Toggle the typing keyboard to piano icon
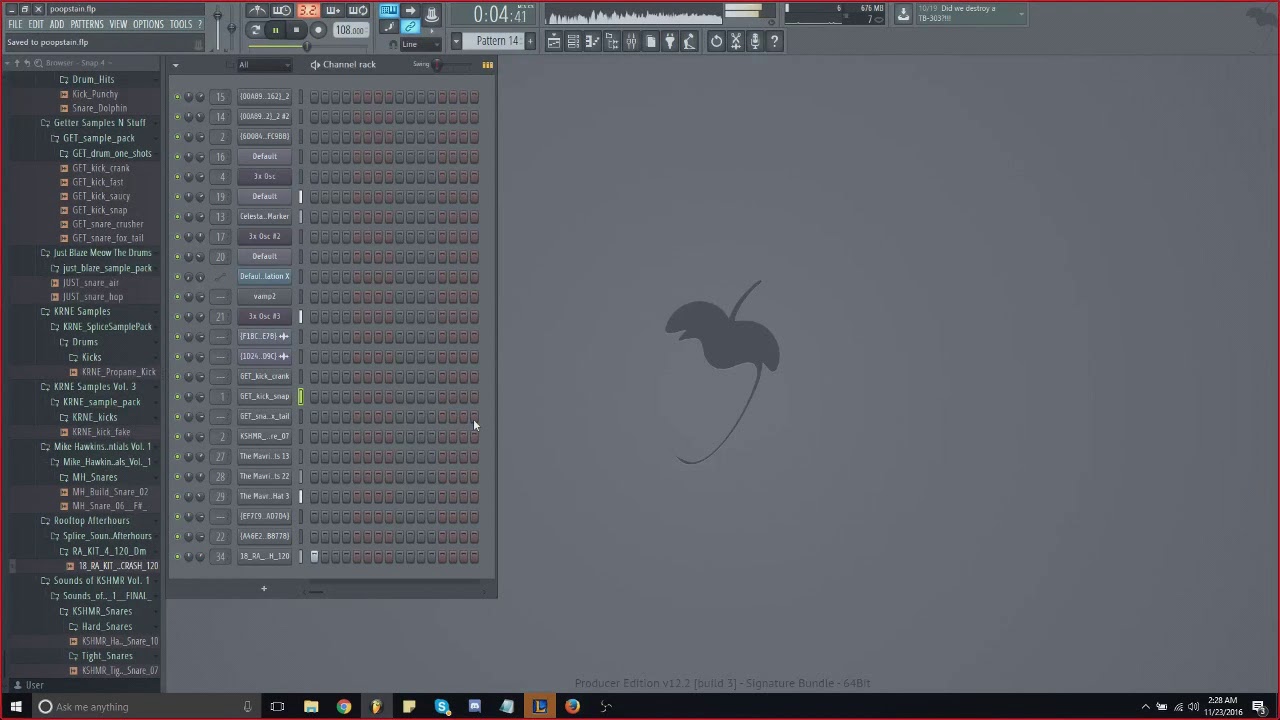This screenshot has height=720, width=1280. point(388,11)
